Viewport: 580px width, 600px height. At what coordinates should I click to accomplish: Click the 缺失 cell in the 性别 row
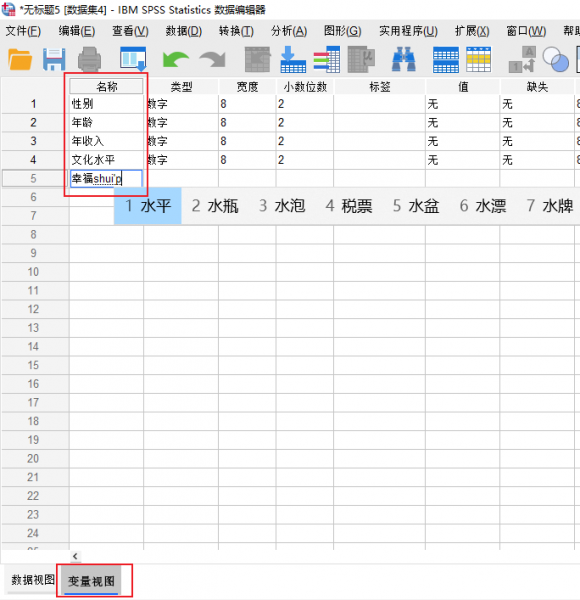point(537,104)
